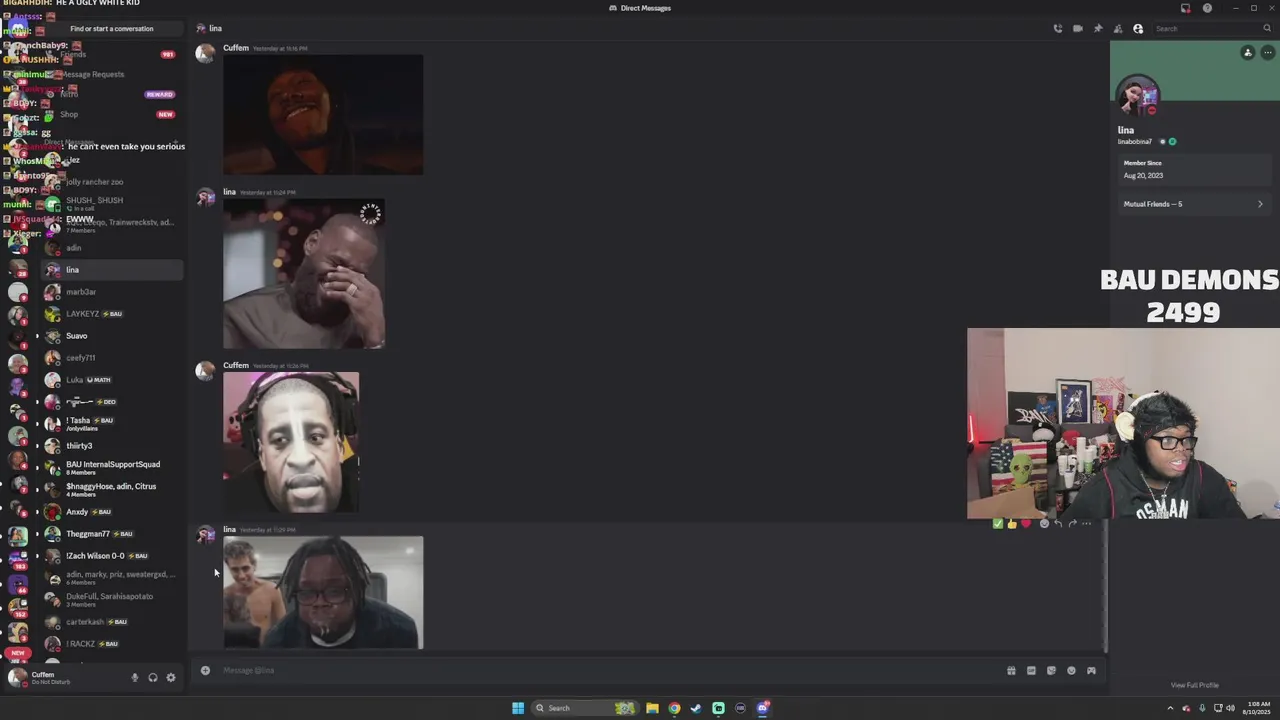Open lina's laughing man GIF
The height and width of the screenshot is (720, 1280).
tap(304, 274)
